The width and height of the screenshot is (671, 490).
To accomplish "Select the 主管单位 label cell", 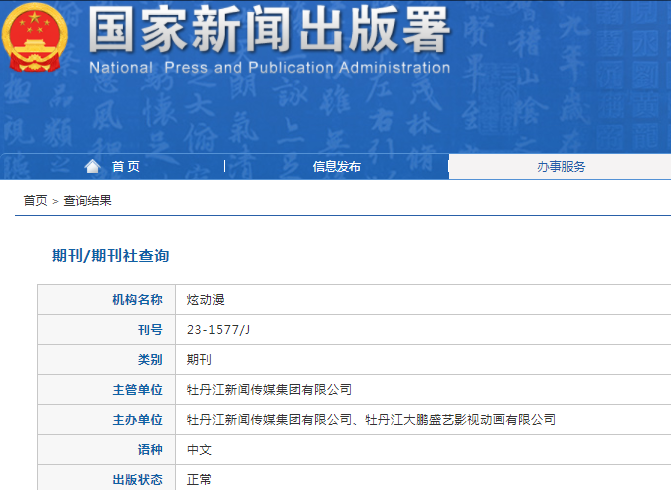I will click(107, 389).
